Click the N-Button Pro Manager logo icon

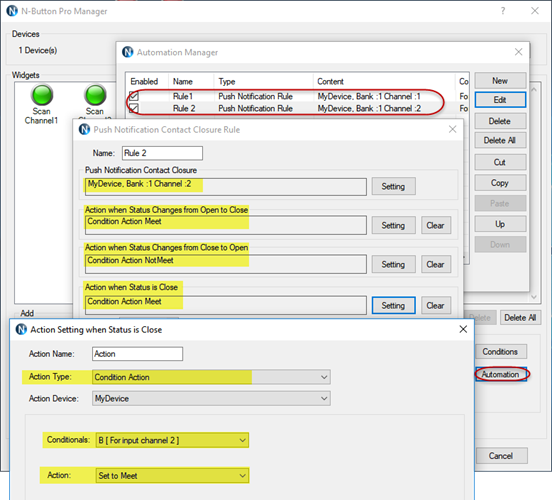(x=12, y=11)
